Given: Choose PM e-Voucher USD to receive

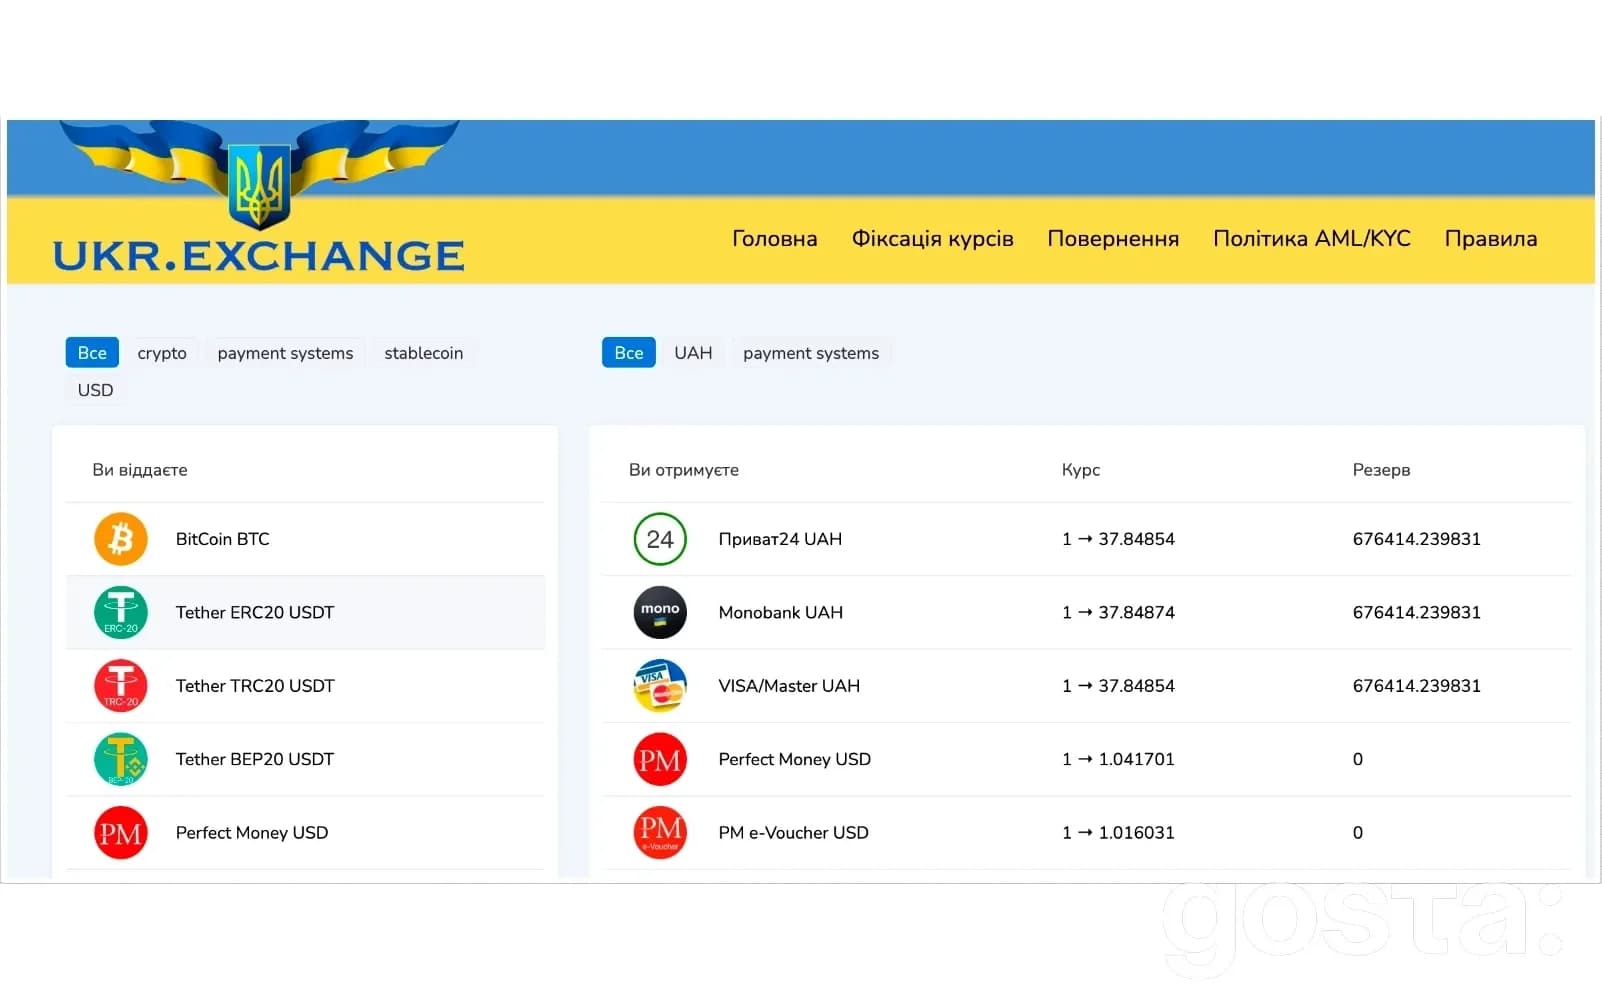Looking at the screenshot, I should click(x=1087, y=833).
